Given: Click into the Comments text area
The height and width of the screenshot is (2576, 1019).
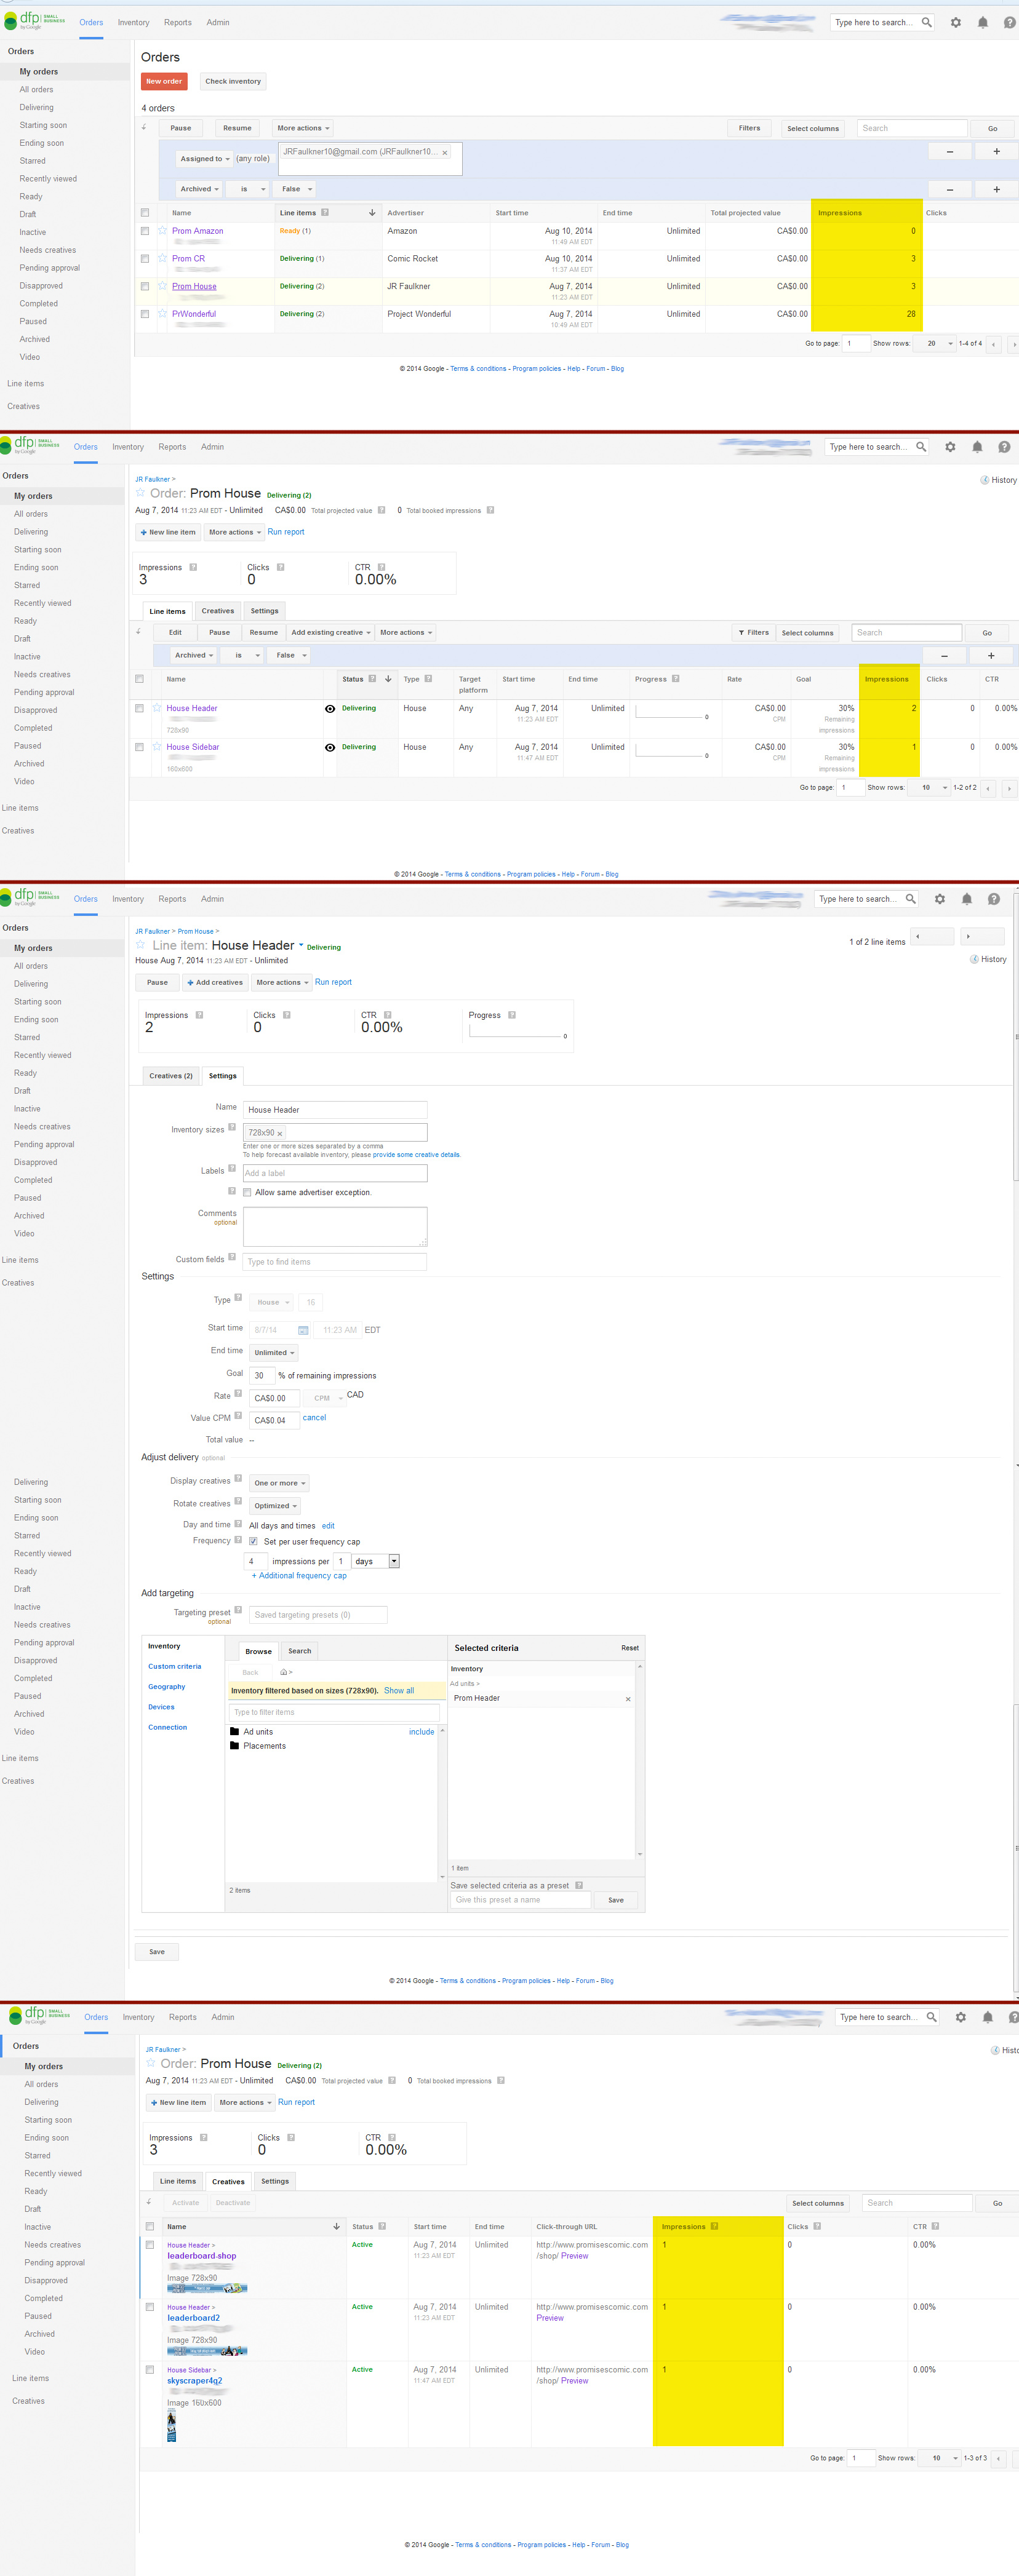Looking at the screenshot, I should point(334,1226).
